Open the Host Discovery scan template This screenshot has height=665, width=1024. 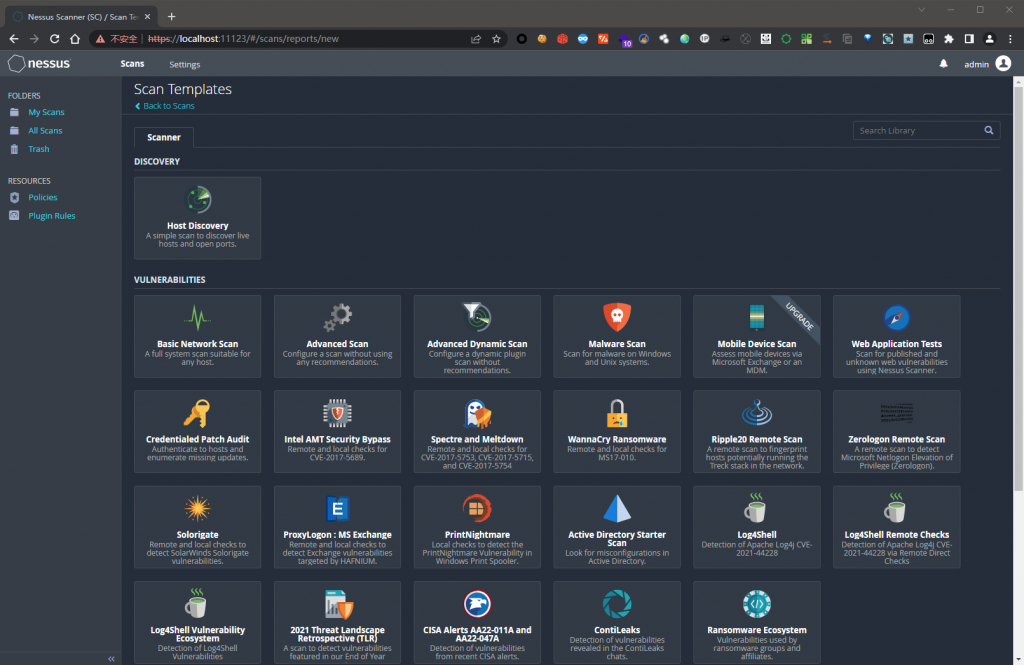click(197, 217)
